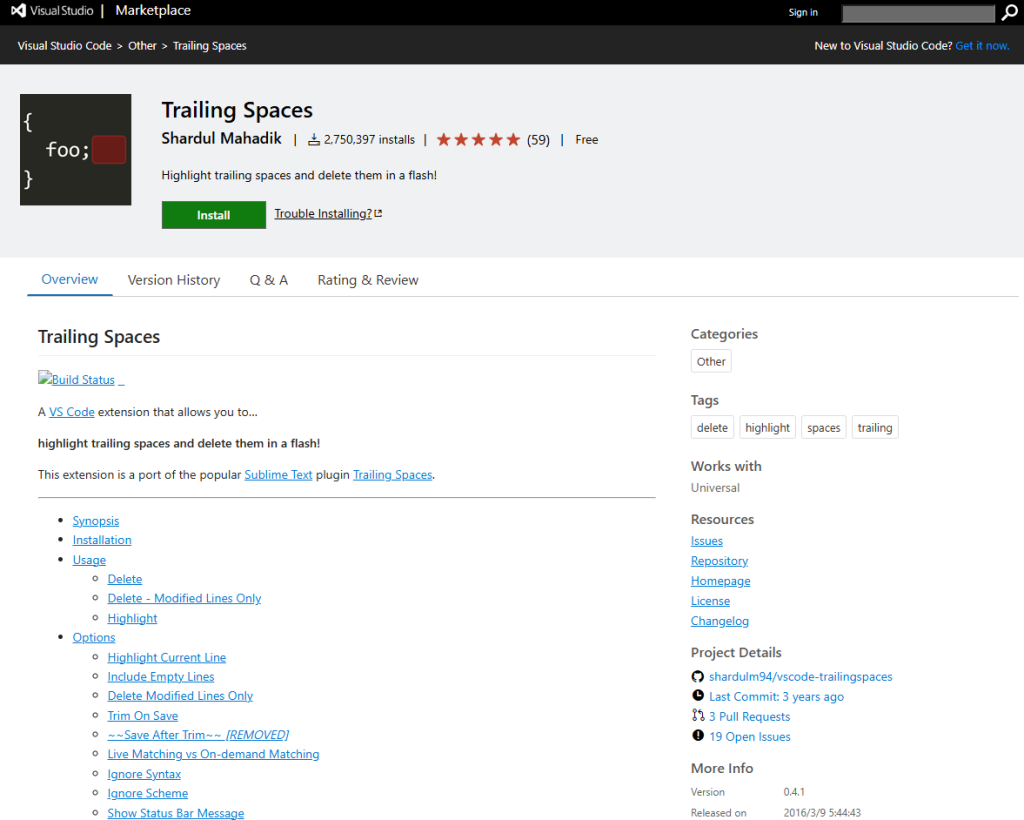Jump to Show Status Bar Message option
Image resolution: width=1024 pixels, height=820 pixels.
(176, 813)
